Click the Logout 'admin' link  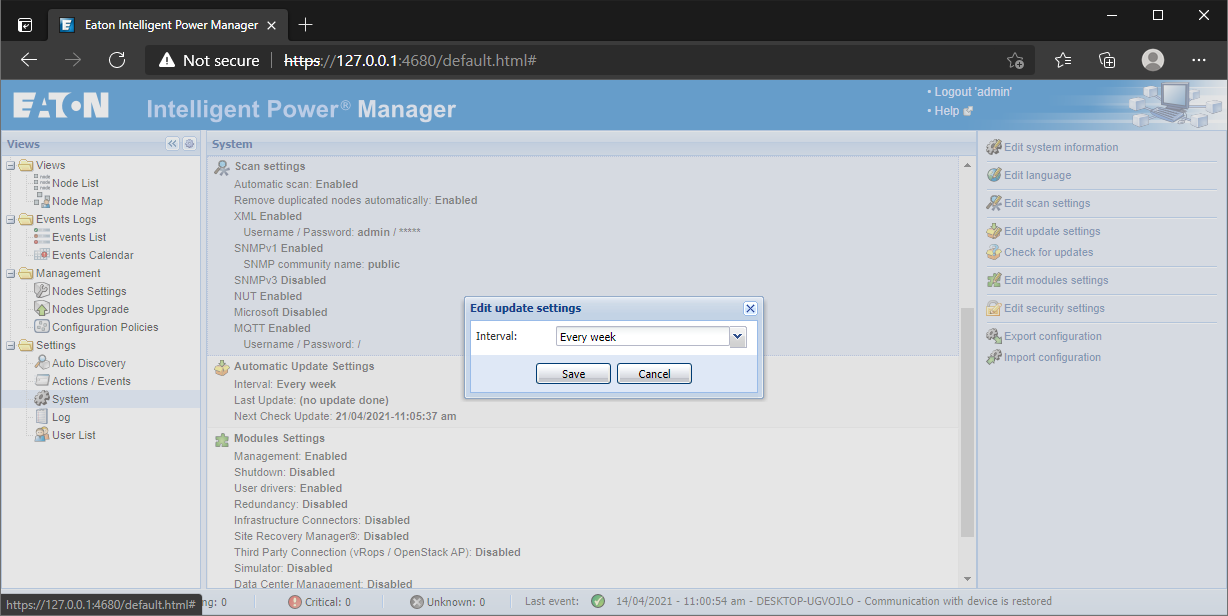pyautogui.click(x=973, y=92)
